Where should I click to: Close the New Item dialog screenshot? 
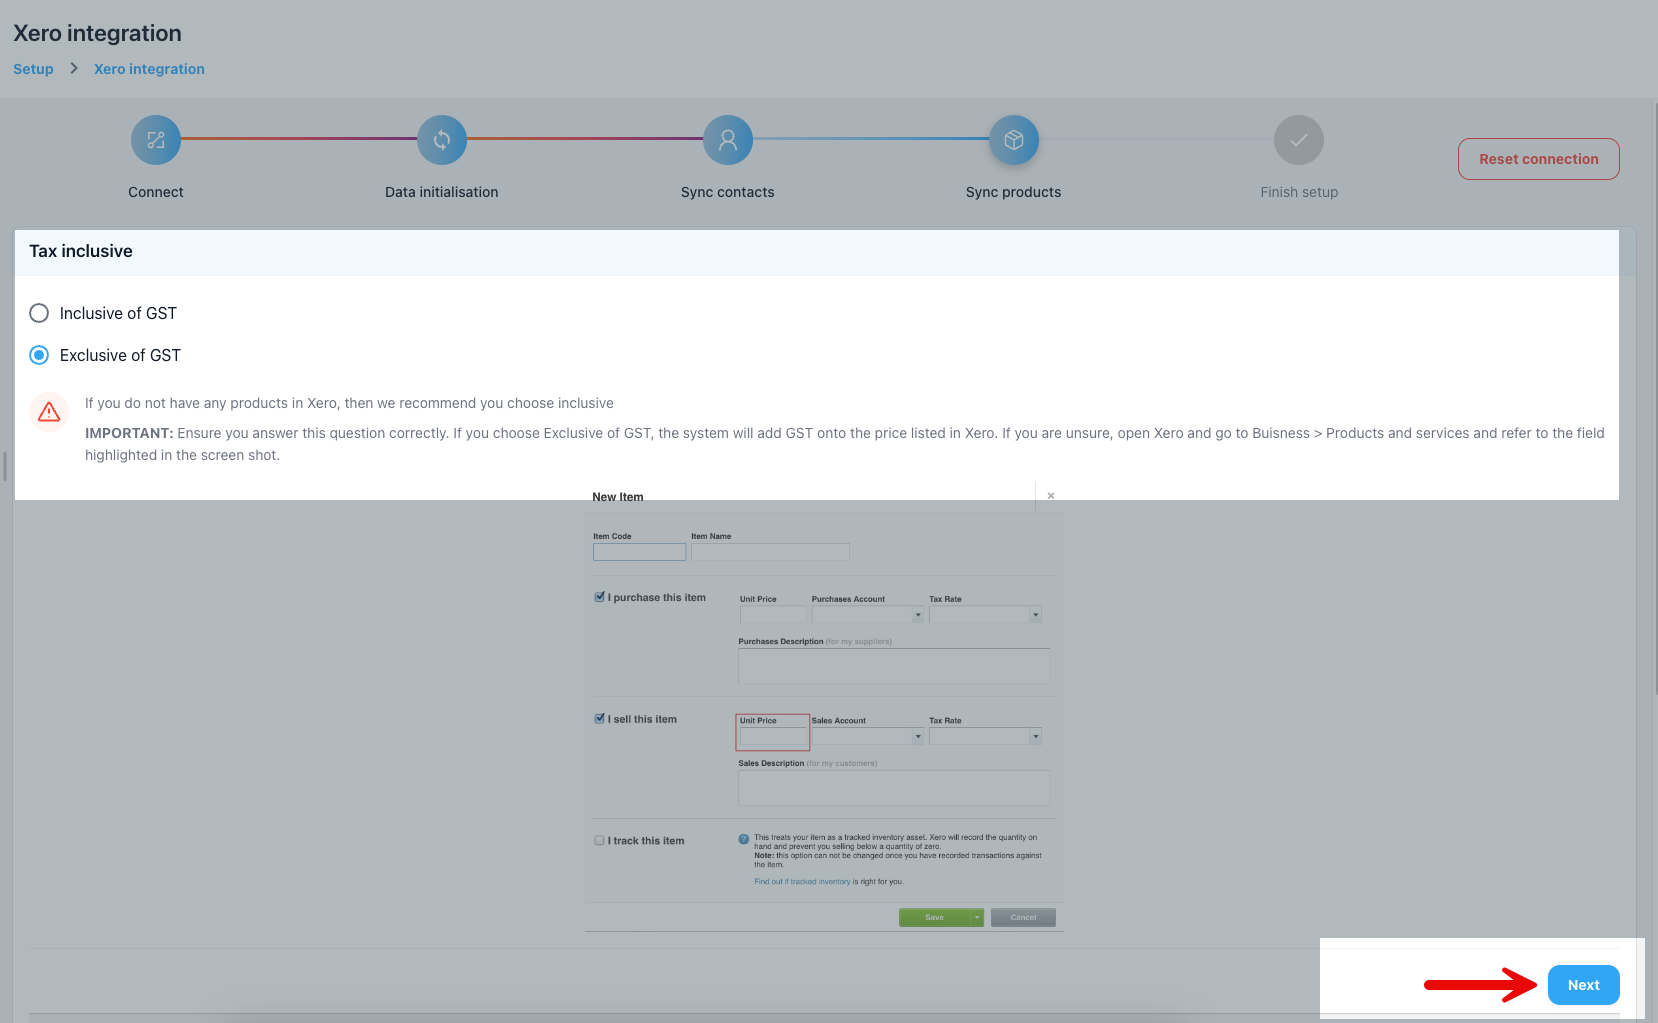[x=1051, y=496]
